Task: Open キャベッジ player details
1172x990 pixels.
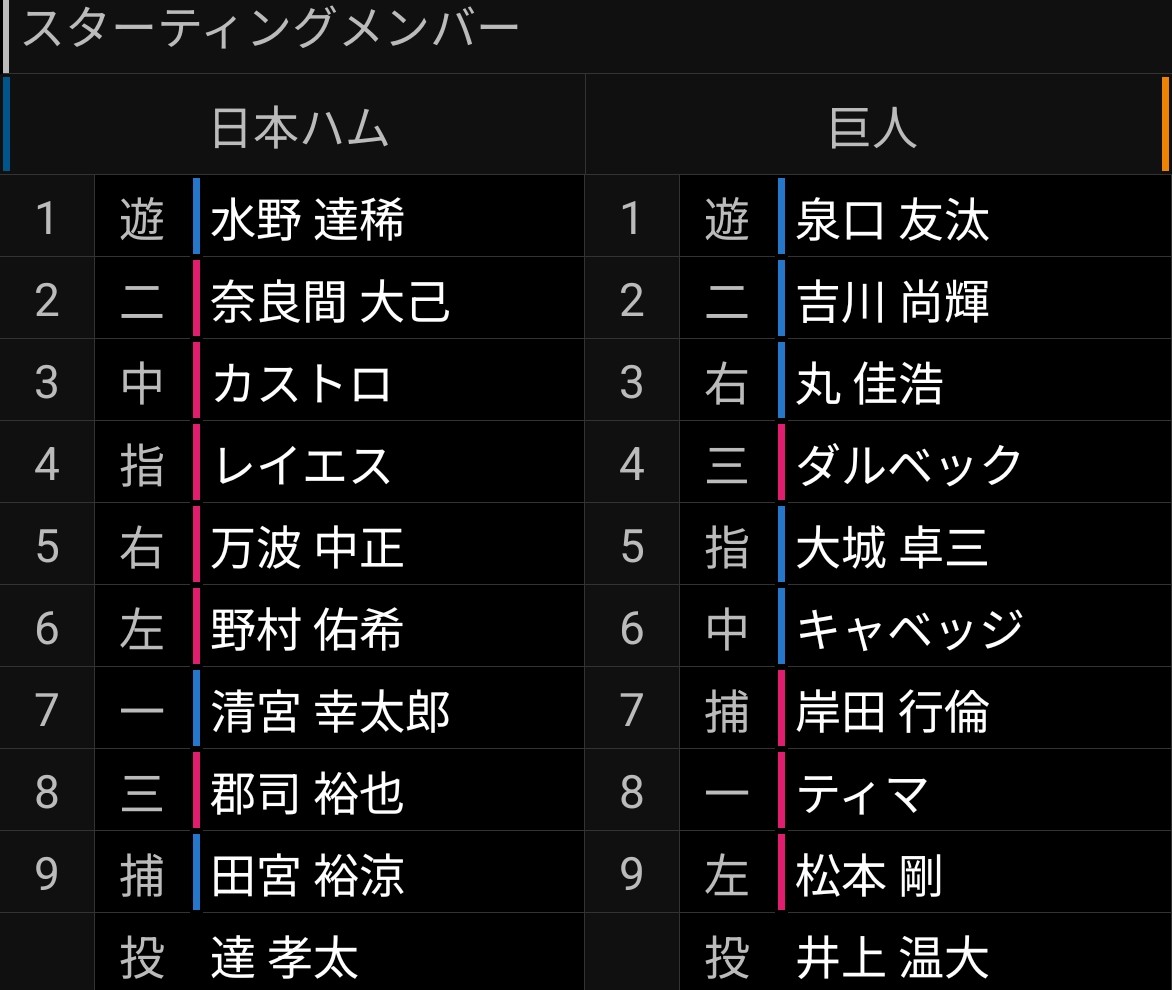Action: click(910, 629)
